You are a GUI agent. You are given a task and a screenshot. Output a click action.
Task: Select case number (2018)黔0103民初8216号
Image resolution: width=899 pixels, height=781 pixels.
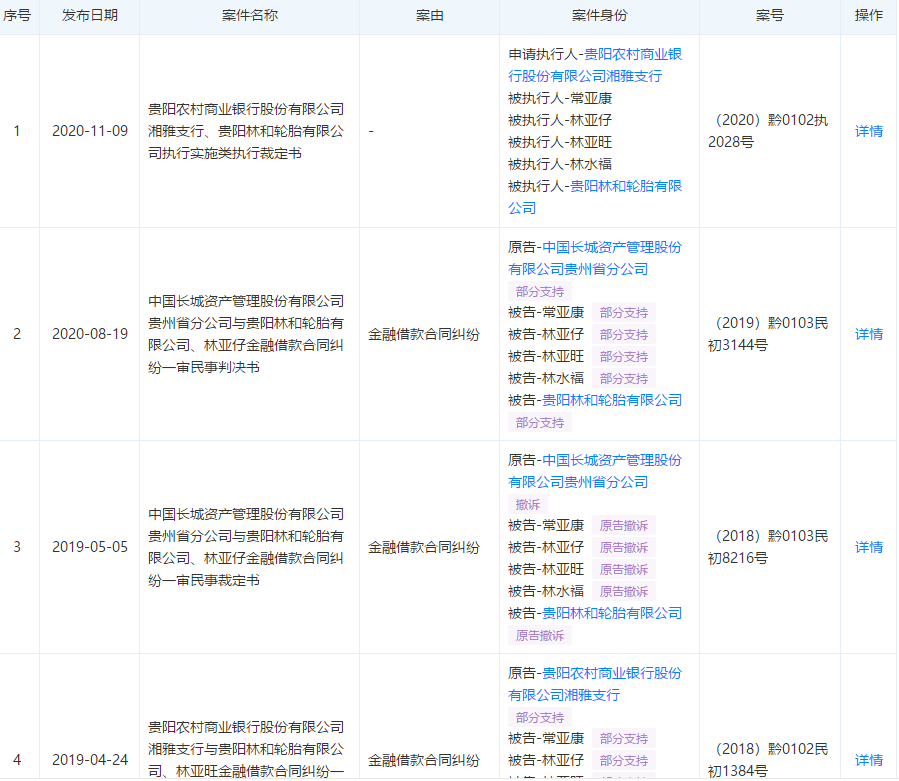pyautogui.click(x=768, y=547)
